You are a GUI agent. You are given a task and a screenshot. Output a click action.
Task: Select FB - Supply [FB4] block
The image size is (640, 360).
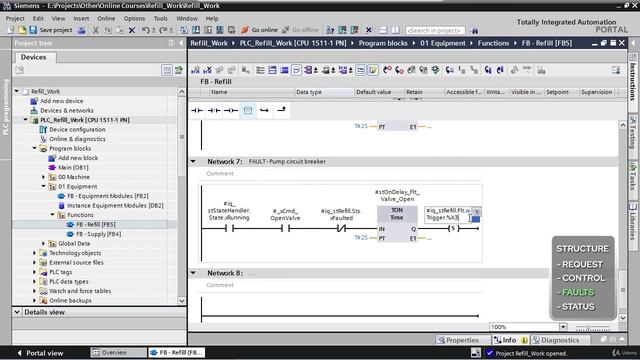98,234
